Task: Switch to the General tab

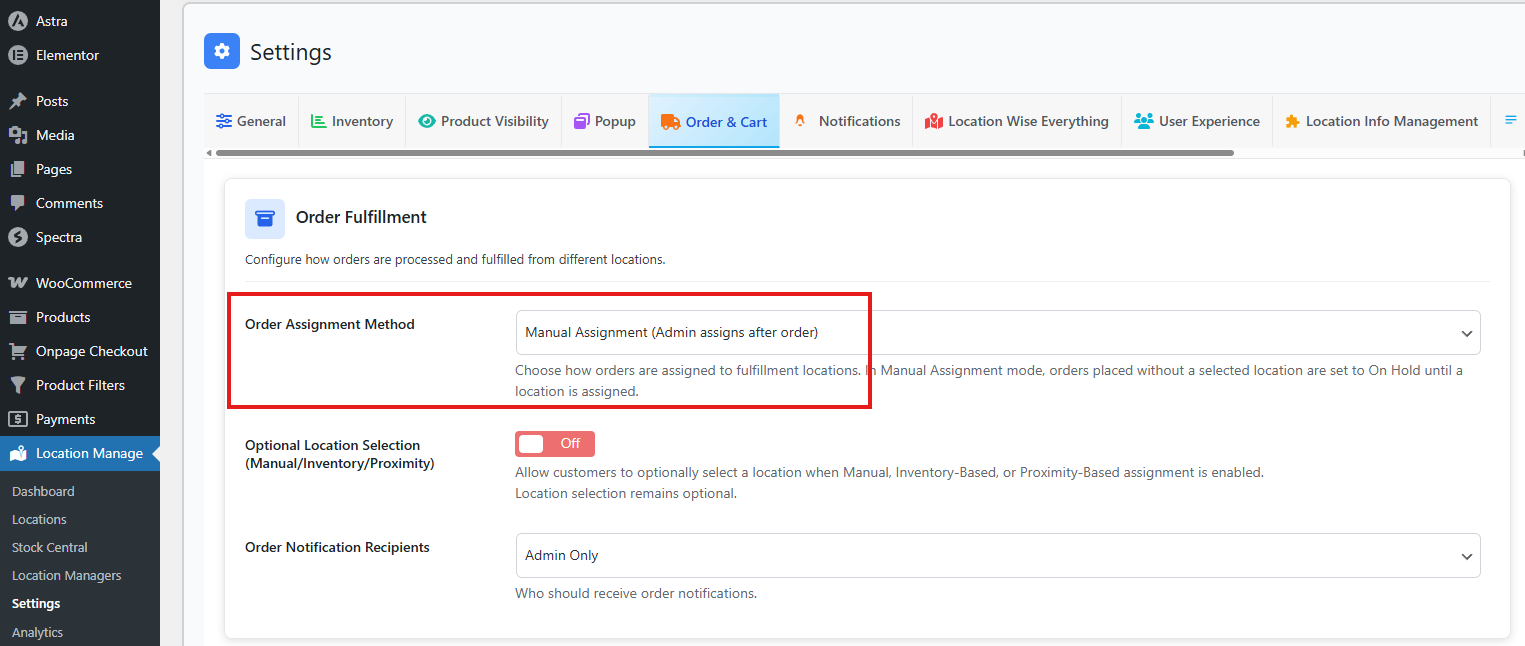Action: coord(251,121)
